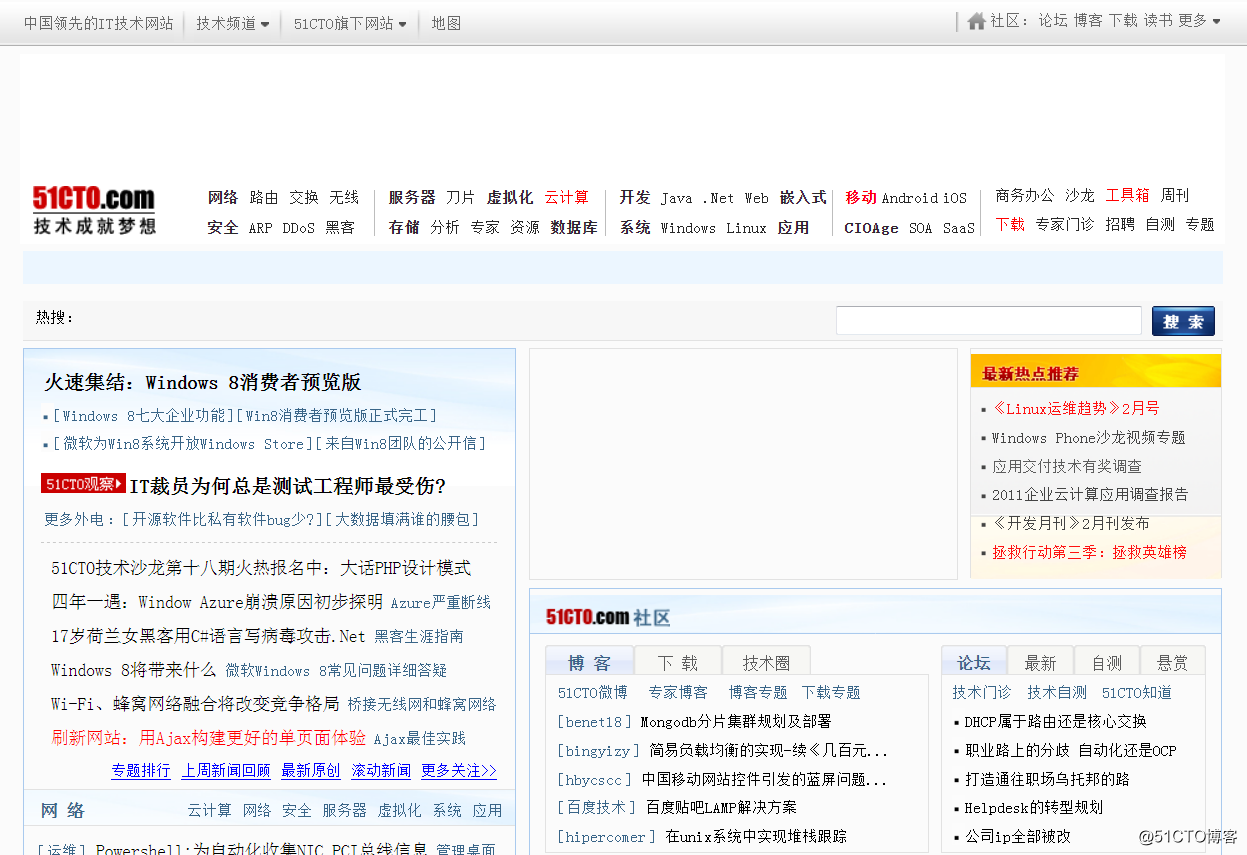Select the 博客 tab in 社区
The image size is (1247, 855).
589,662
